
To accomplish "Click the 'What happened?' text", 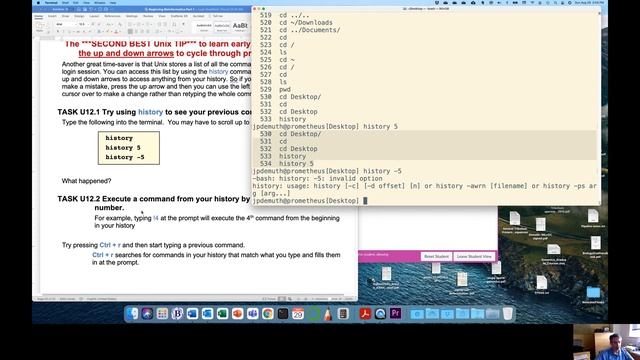I will (x=87, y=181).
